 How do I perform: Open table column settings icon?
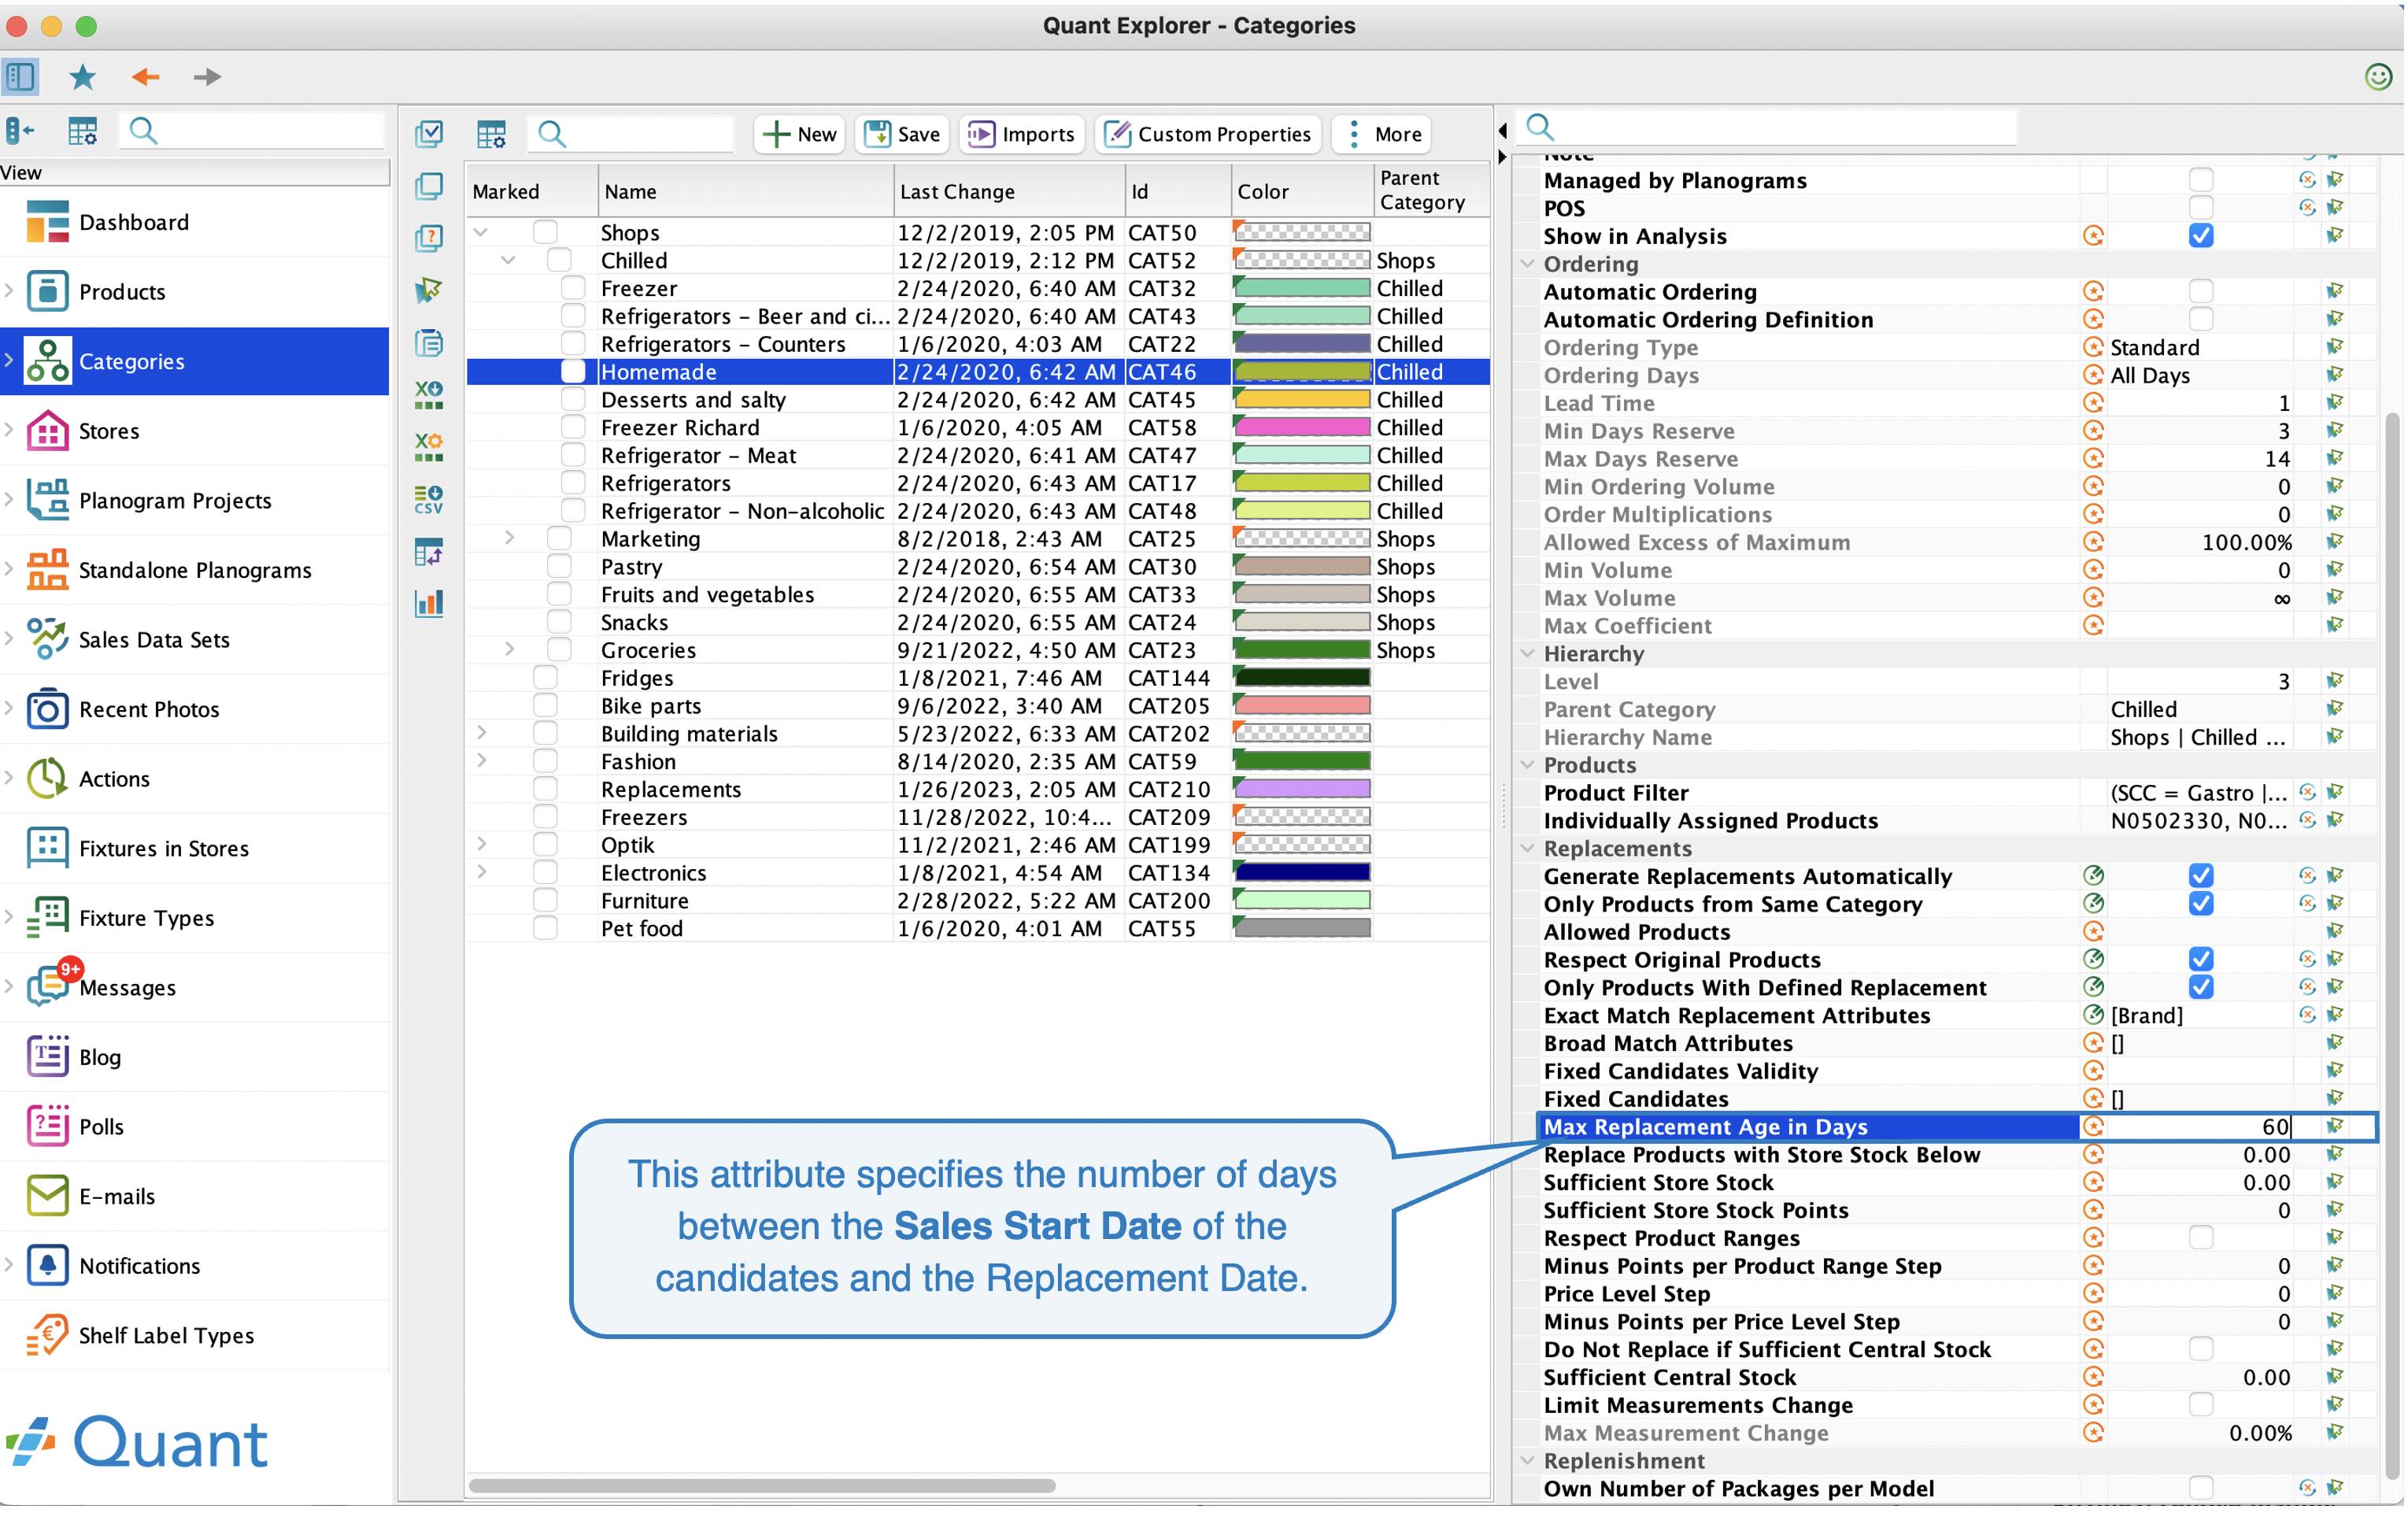[491, 134]
